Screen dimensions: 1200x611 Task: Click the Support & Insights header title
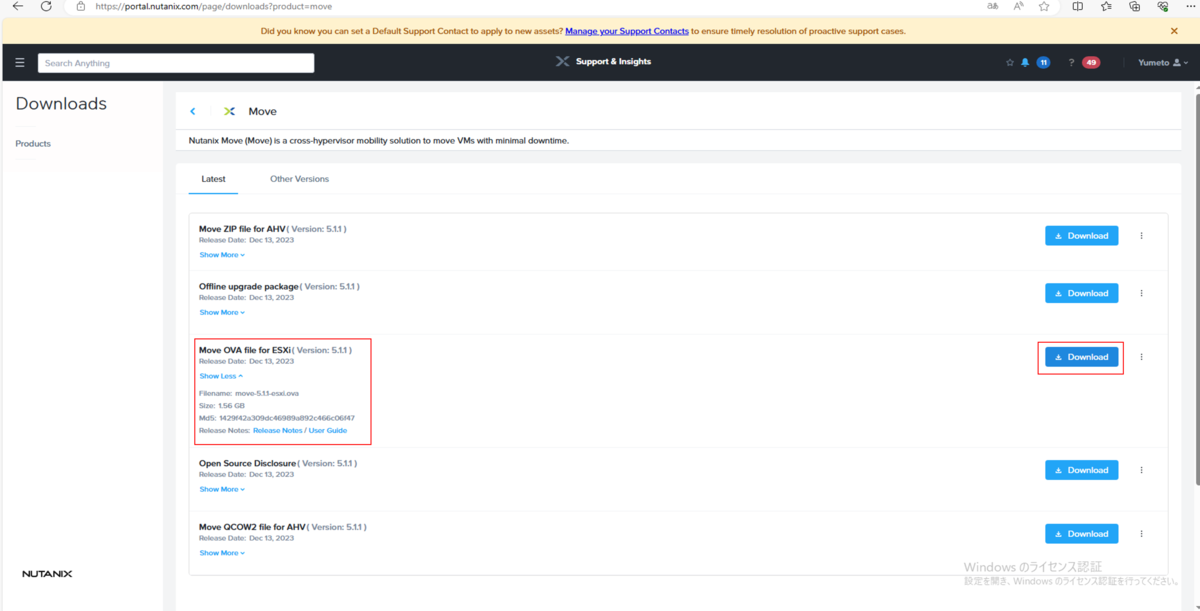[x=613, y=62]
